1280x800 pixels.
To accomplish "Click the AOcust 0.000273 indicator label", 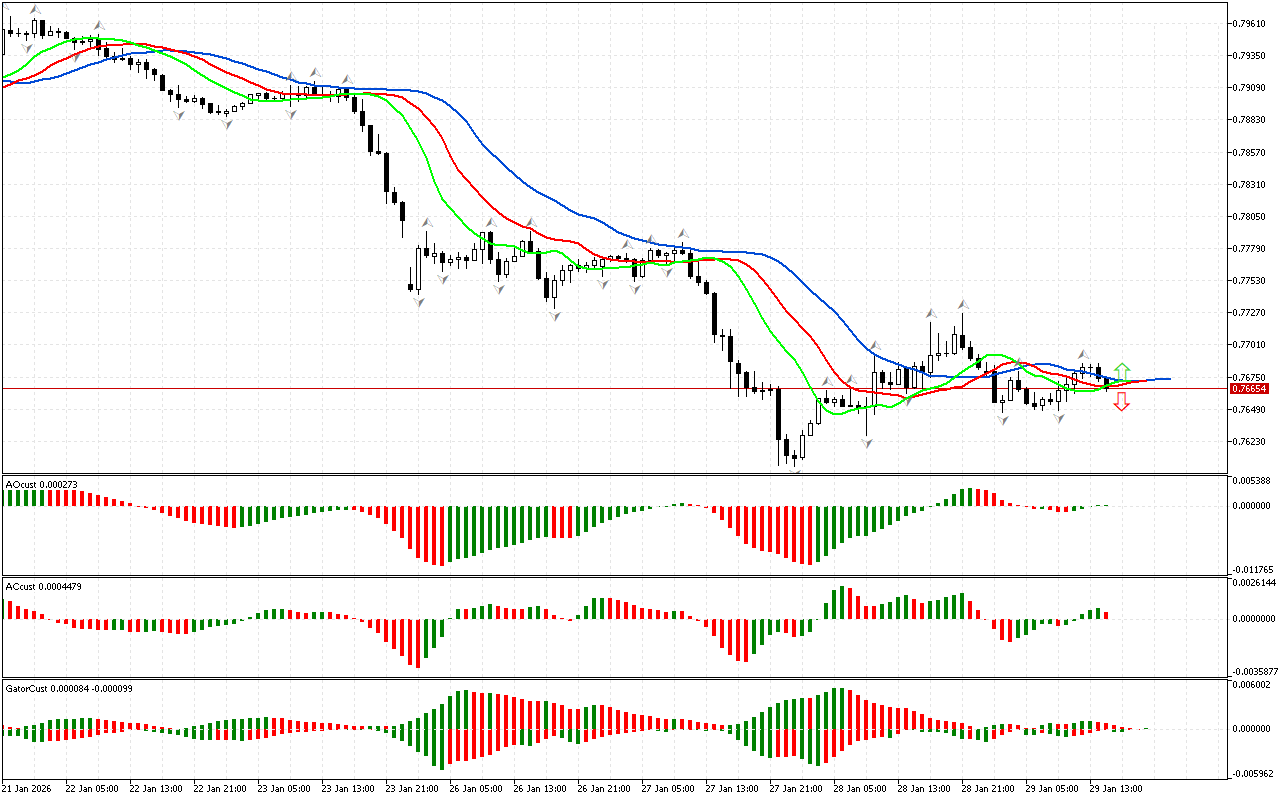I will click(42, 484).
